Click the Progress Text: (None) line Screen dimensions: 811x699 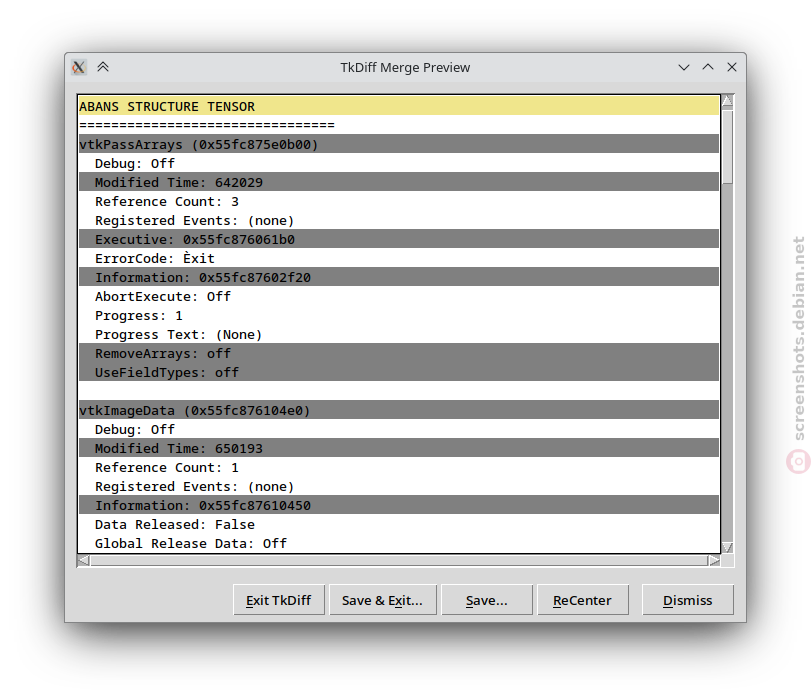[399, 334]
